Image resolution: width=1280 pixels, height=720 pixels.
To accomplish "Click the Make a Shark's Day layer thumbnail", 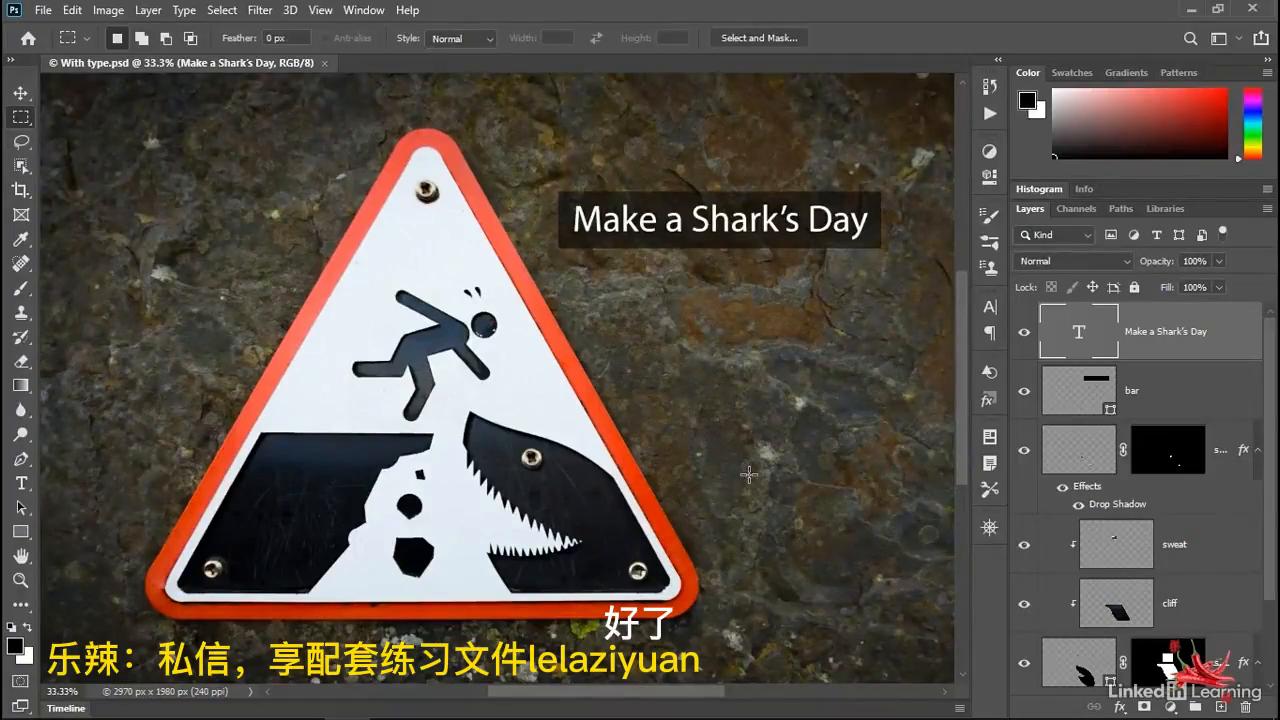I will coord(1079,331).
